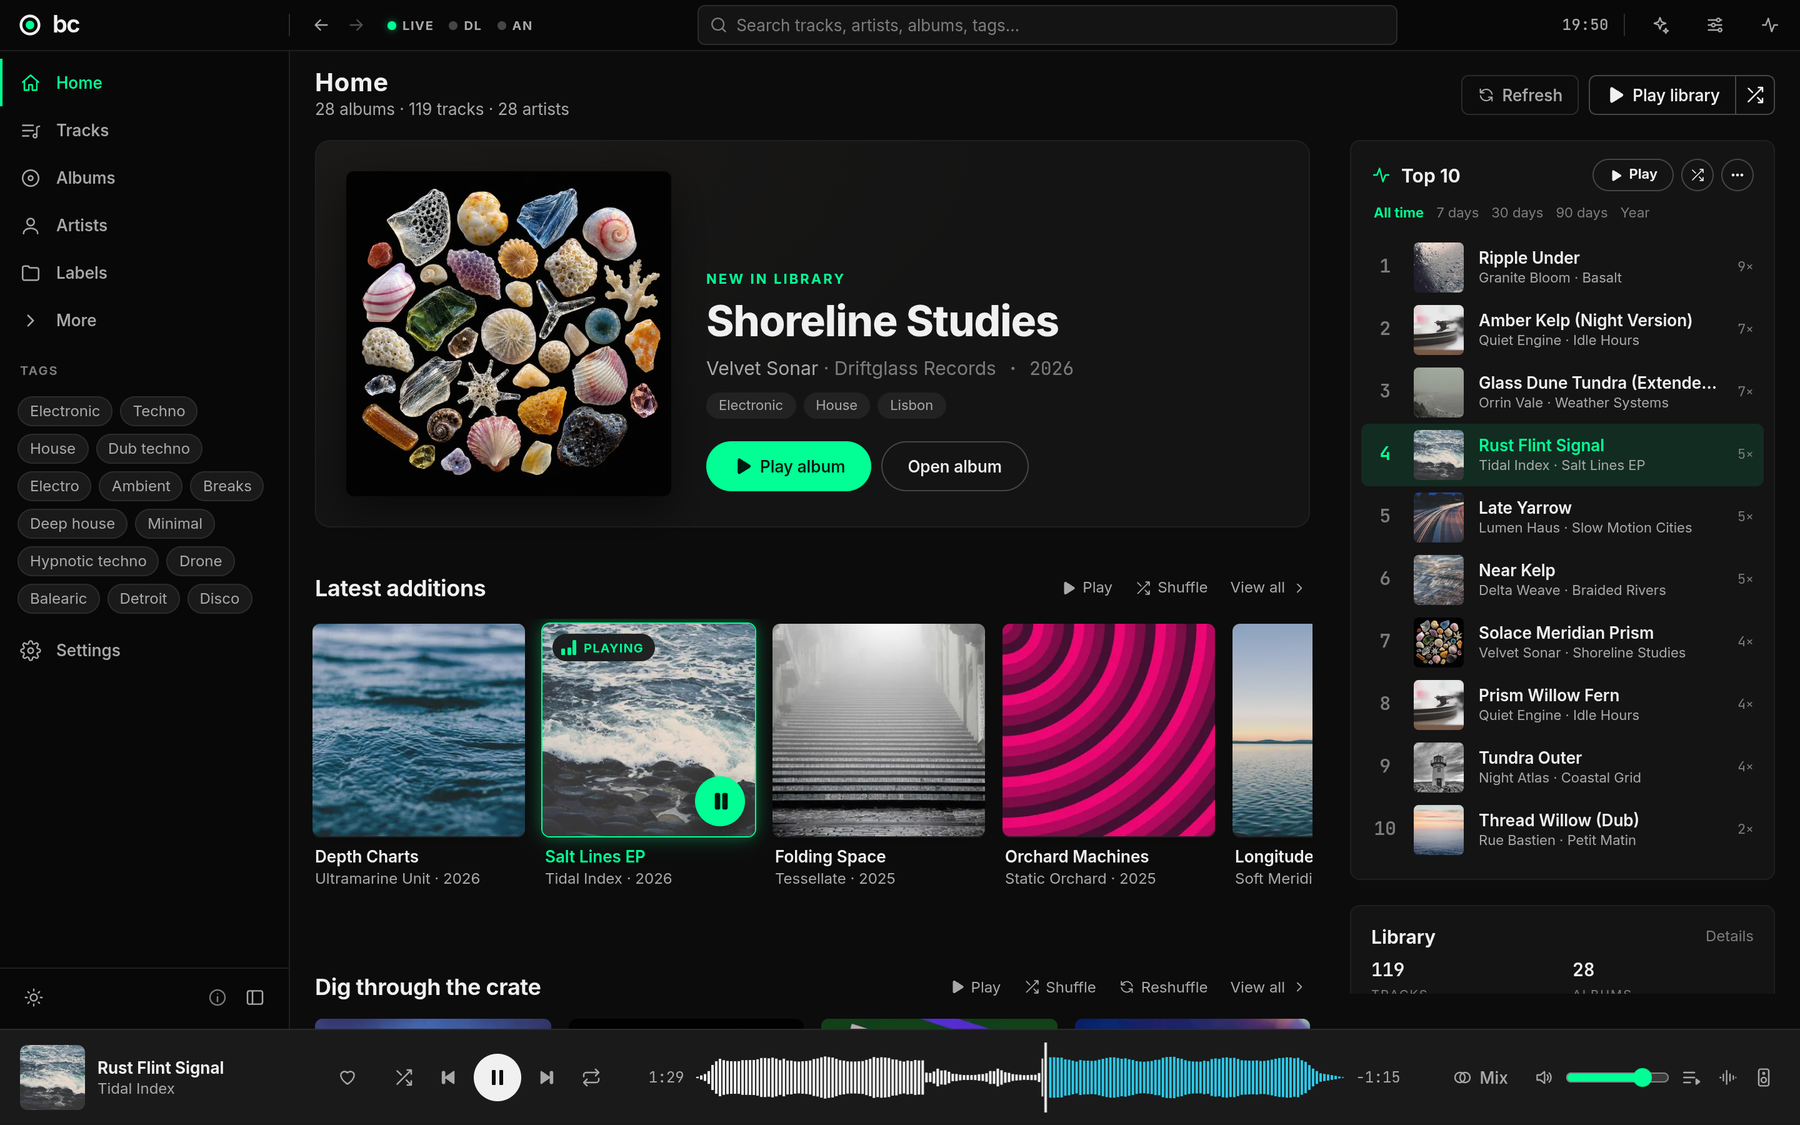Open View all for Latest additions
This screenshot has width=1800, height=1125.
click(x=1266, y=587)
